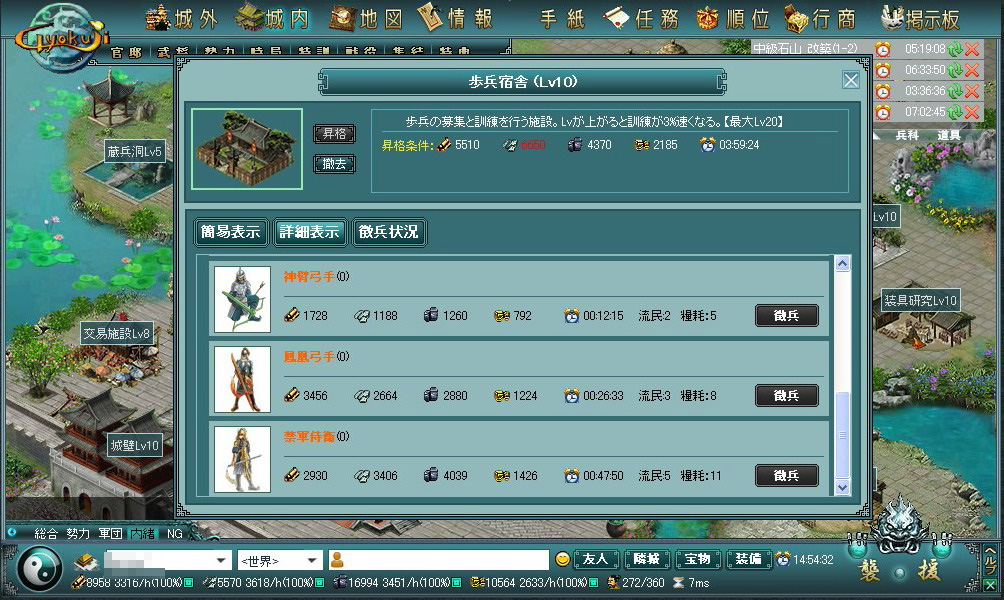
Task: Toggle the 内緒 chat channel
Action: coord(143,534)
